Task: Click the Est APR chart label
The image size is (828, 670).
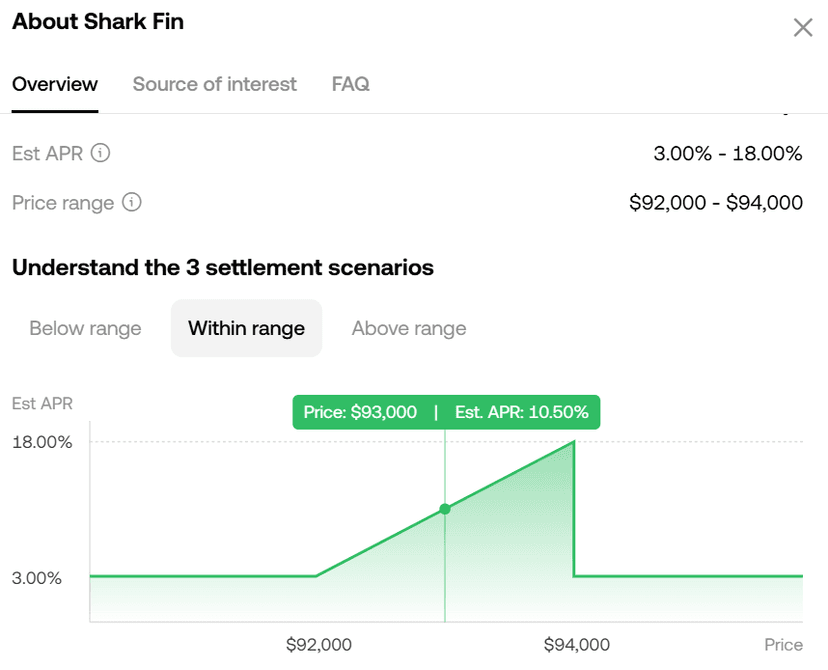Action: (42, 403)
